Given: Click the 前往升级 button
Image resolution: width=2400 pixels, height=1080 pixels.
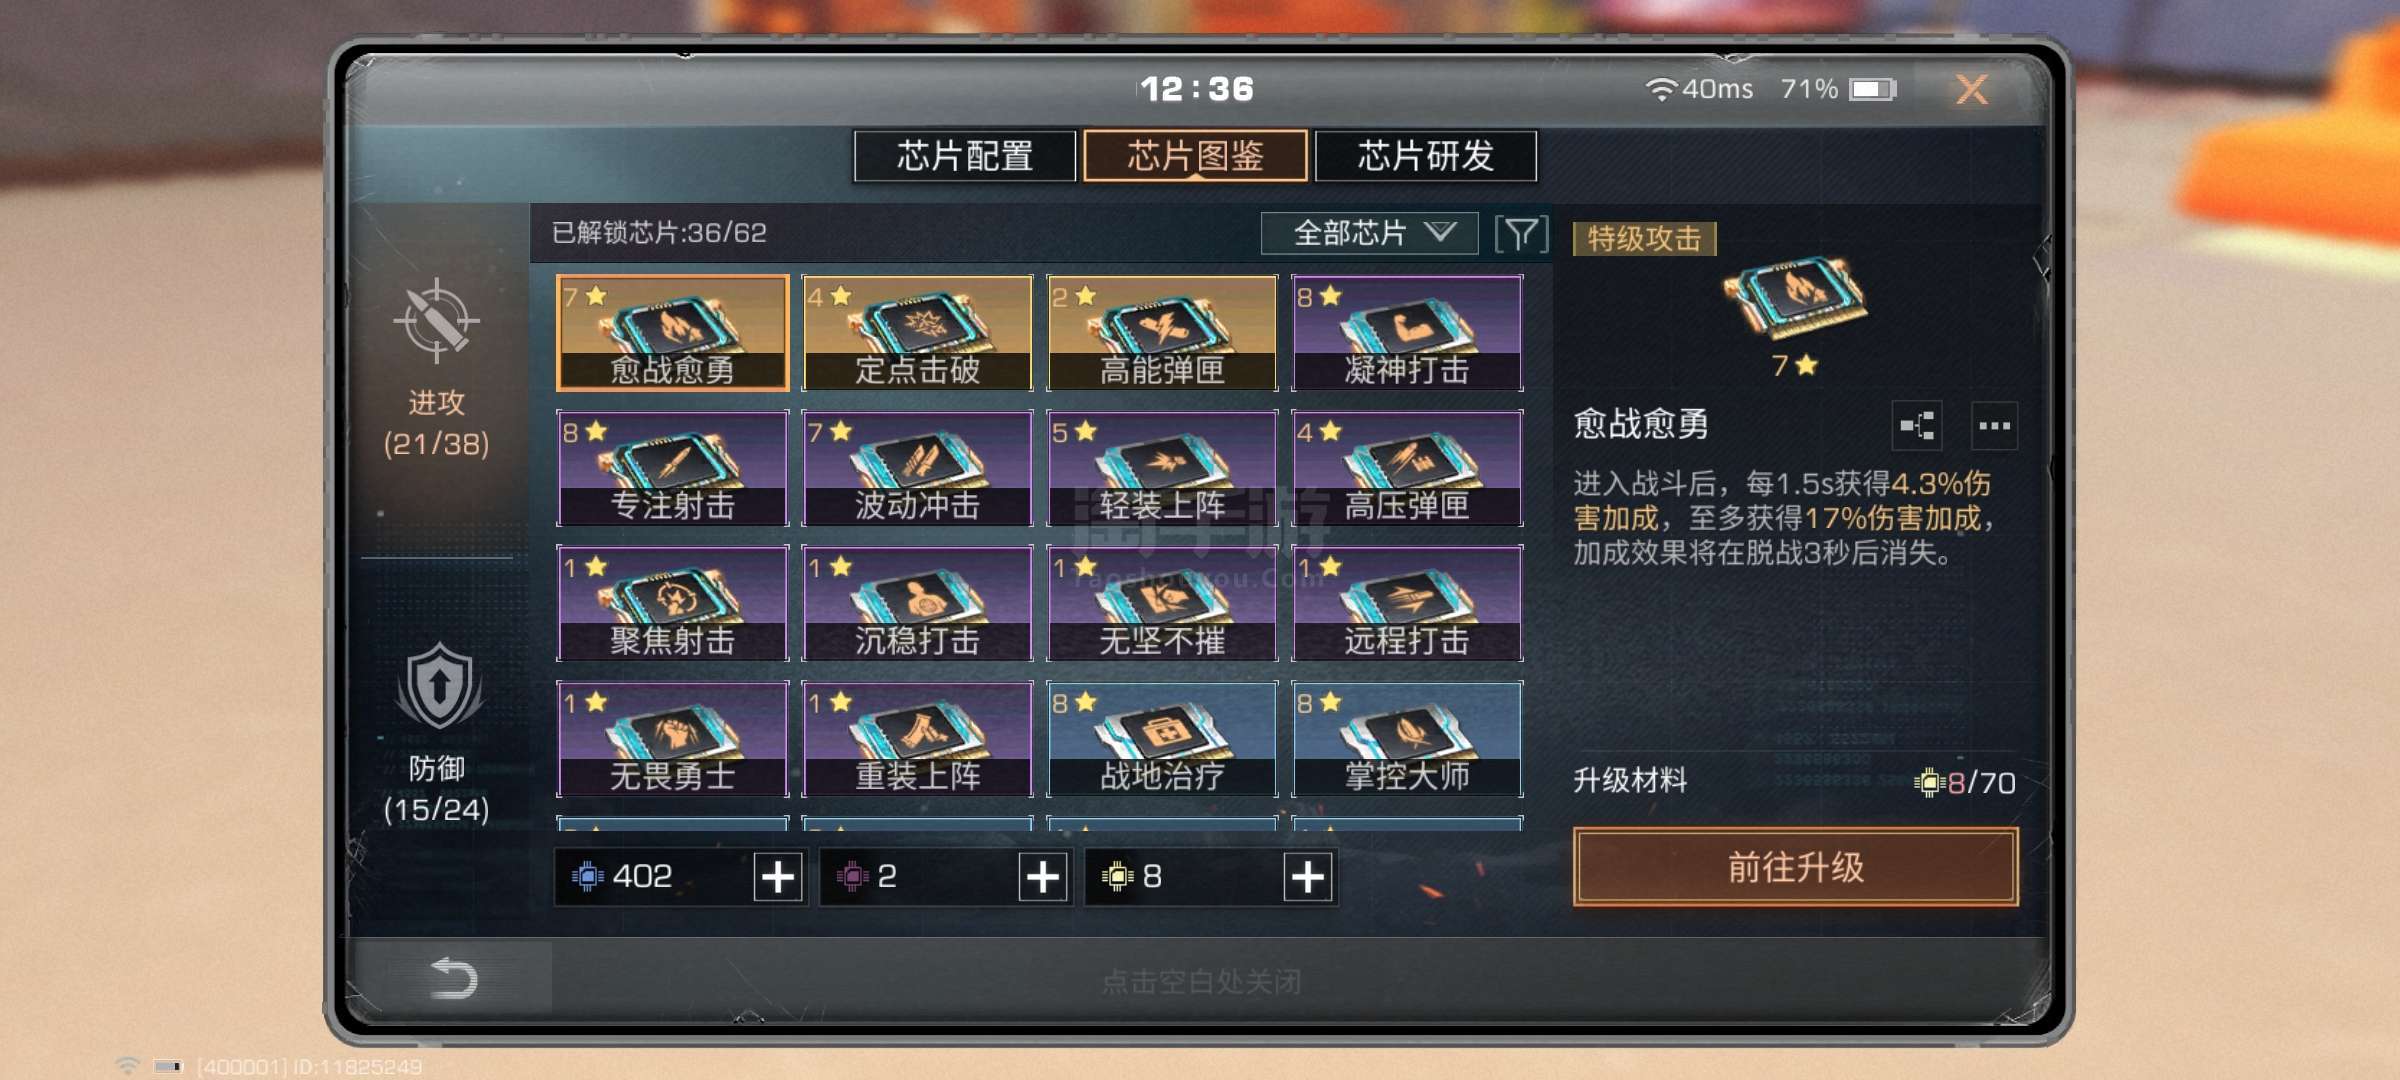Looking at the screenshot, I should pos(1795,867).
